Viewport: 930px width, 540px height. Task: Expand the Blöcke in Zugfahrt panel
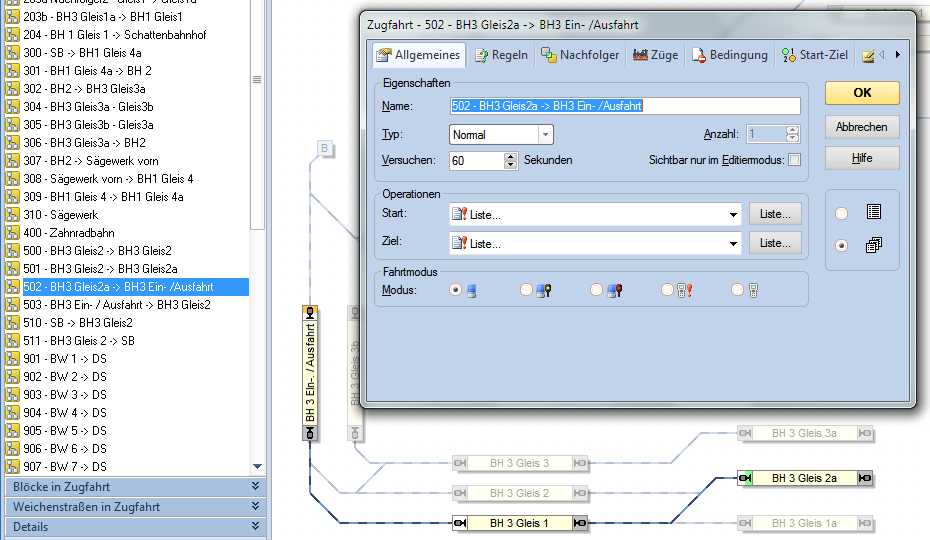pyautogui.click(x=256, y=487)
